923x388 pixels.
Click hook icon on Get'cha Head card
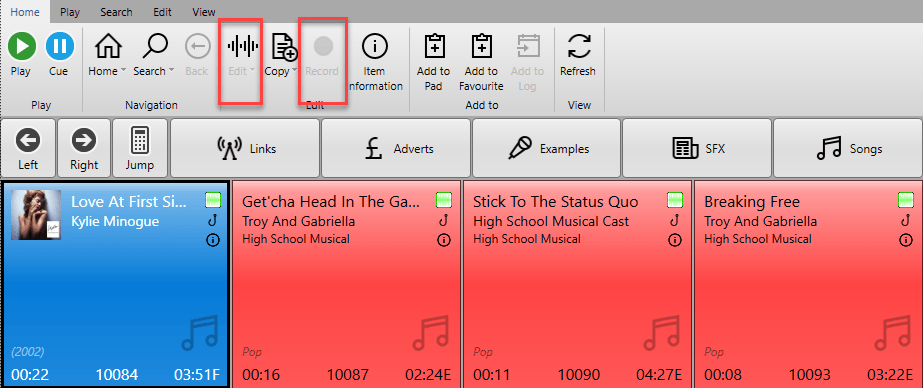[444, 221]
